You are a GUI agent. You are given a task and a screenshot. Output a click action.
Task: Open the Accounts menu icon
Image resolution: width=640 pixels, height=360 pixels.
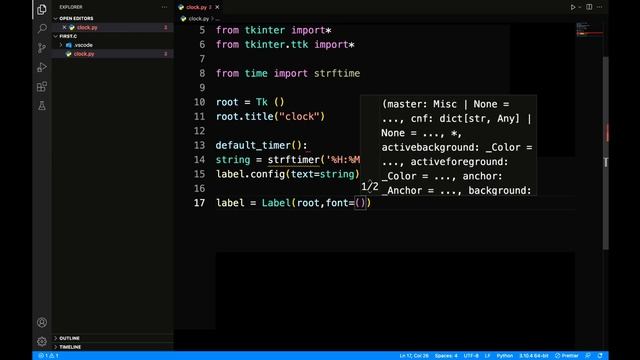(x=42, y=322)
